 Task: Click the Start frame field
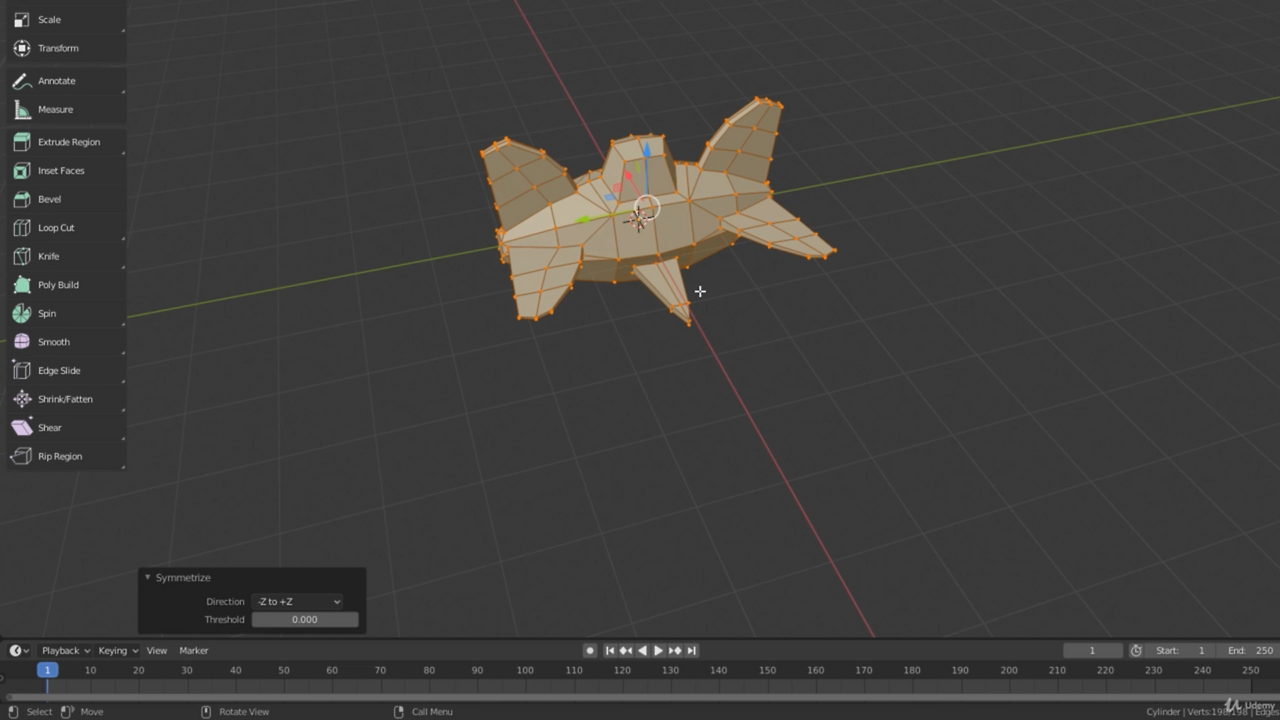coord(1180,650)
